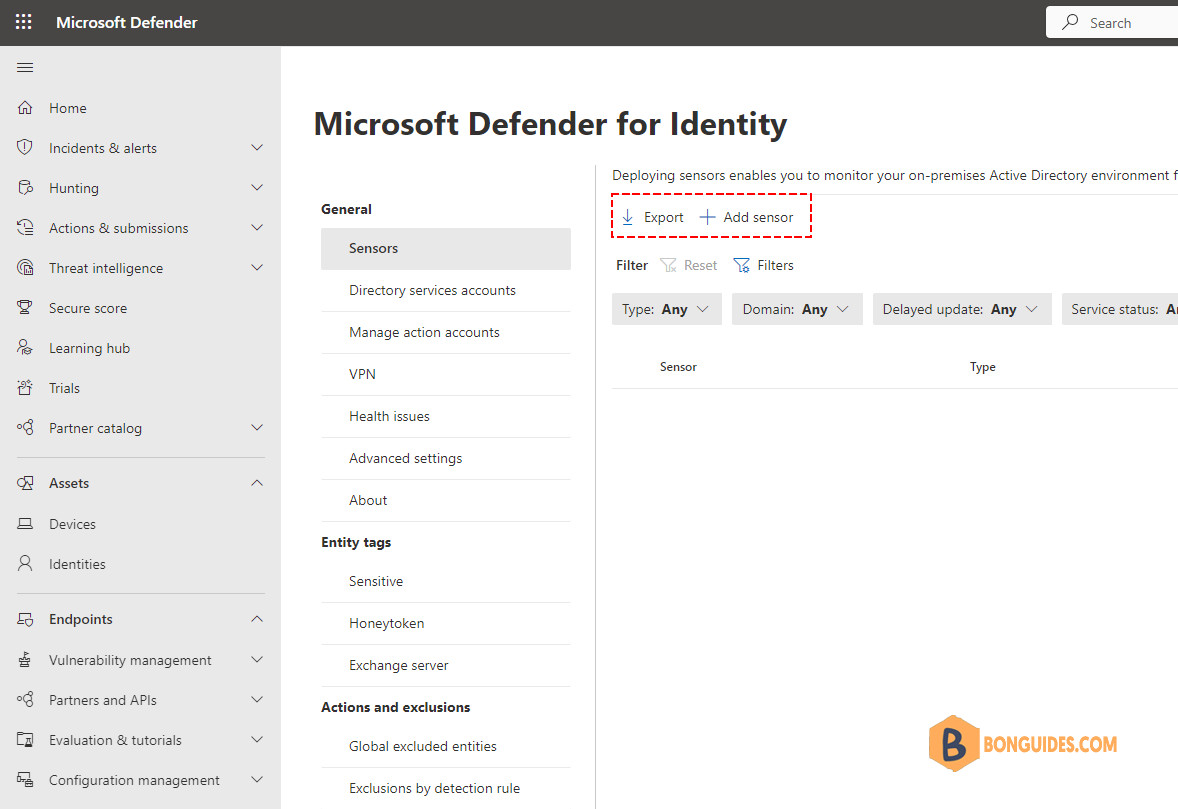The width and height of the screenshot is (1178, 809).
Task: Sort by the Sensor column header
Action: coord(678,367)
